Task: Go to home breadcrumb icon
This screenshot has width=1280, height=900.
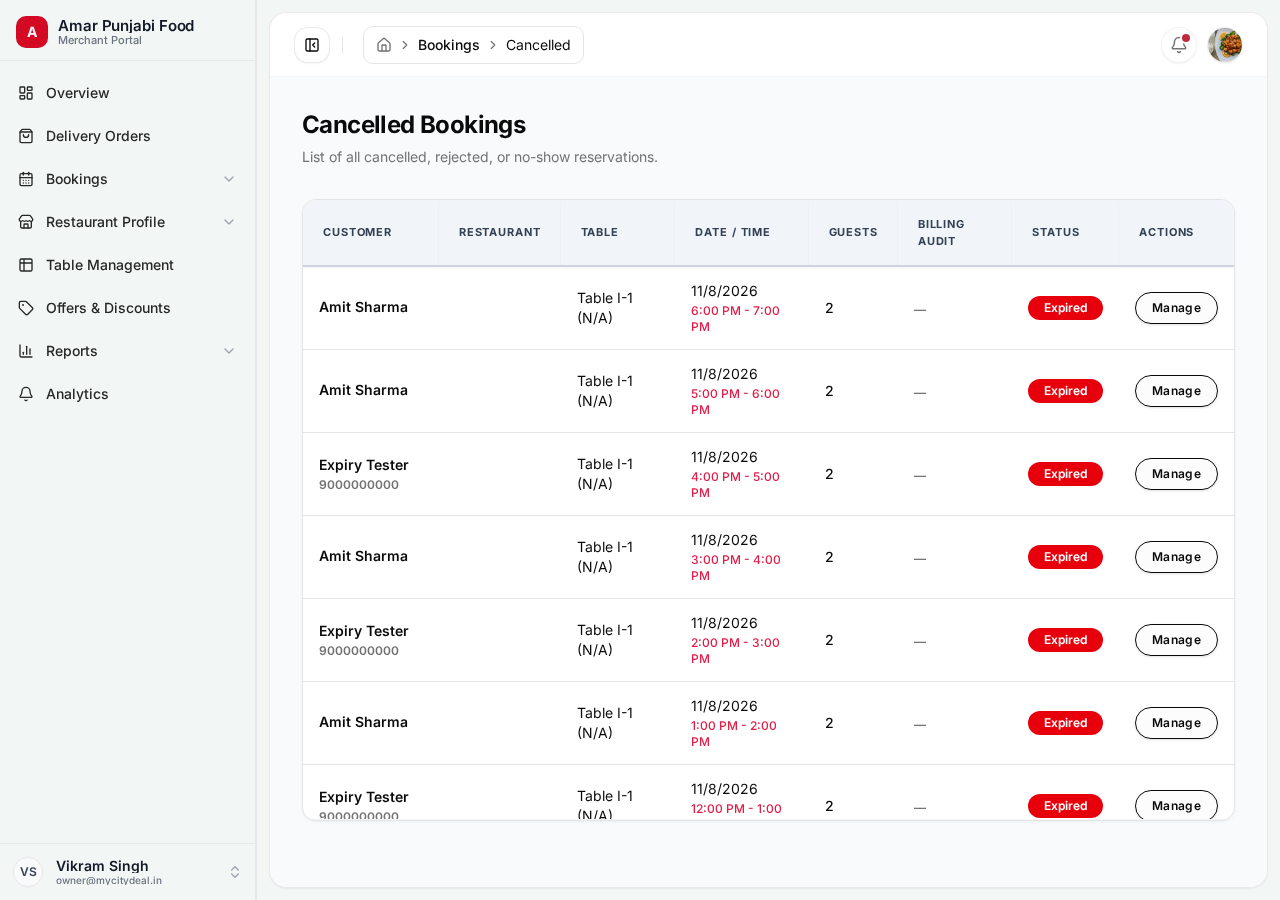Action: [x=384, y=45]
